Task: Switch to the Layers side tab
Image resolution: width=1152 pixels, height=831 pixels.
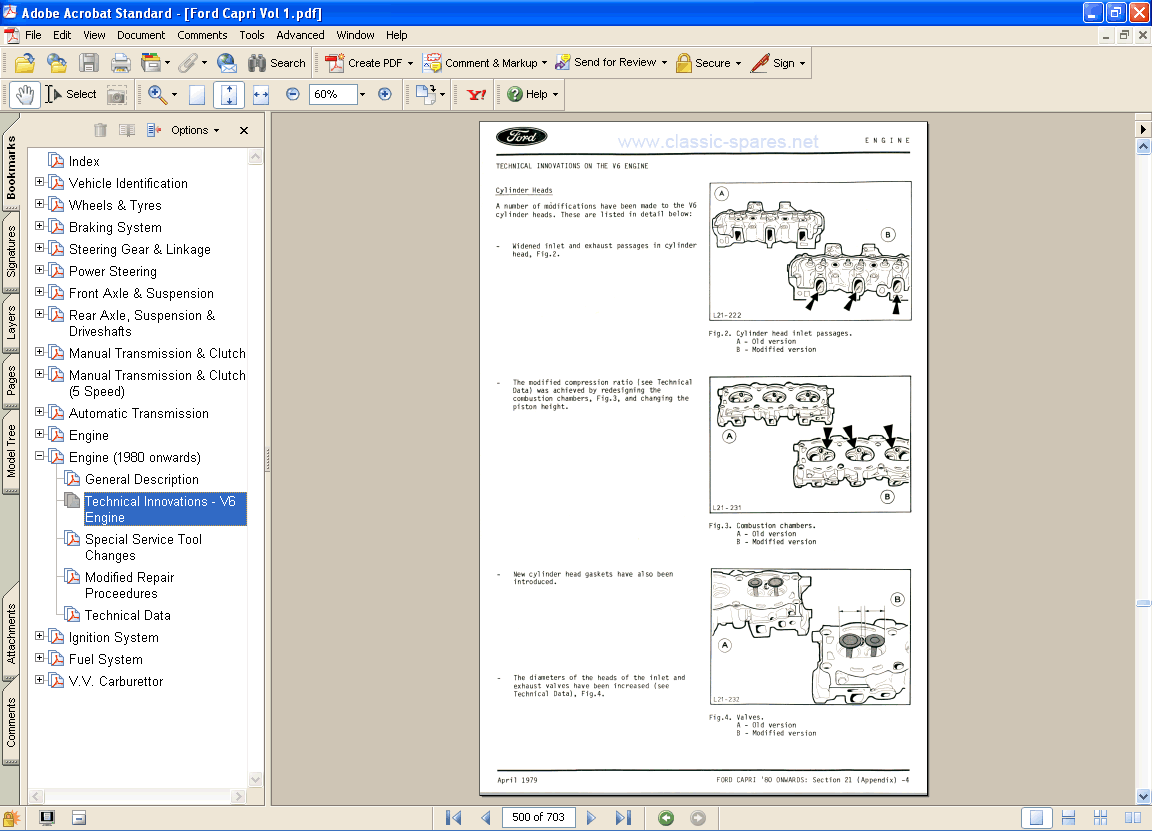Action: (11, 322)
